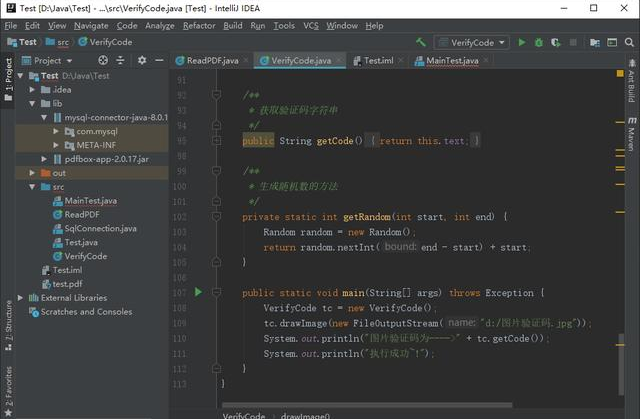Run with Coverage using the shield icon
The height and width of the screenshot is (419, 640).
pos(556,43)
